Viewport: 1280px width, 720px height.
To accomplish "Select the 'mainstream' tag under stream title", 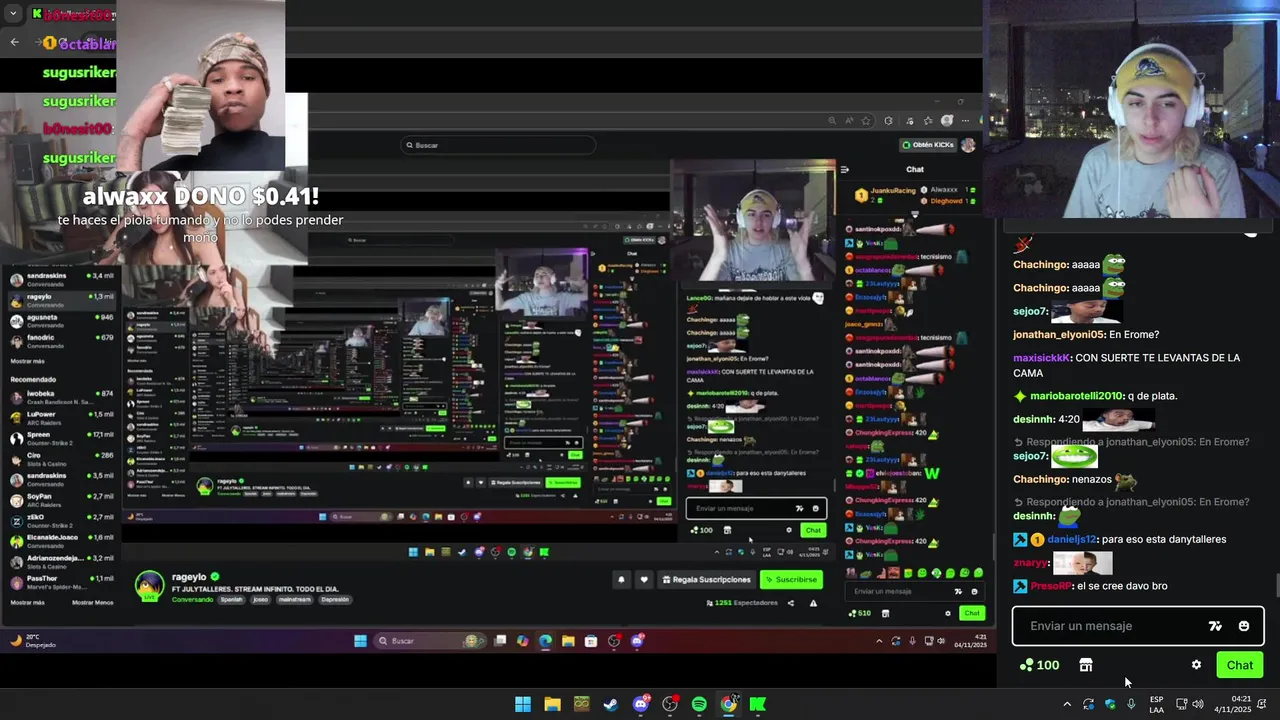I will pos(294,600).
